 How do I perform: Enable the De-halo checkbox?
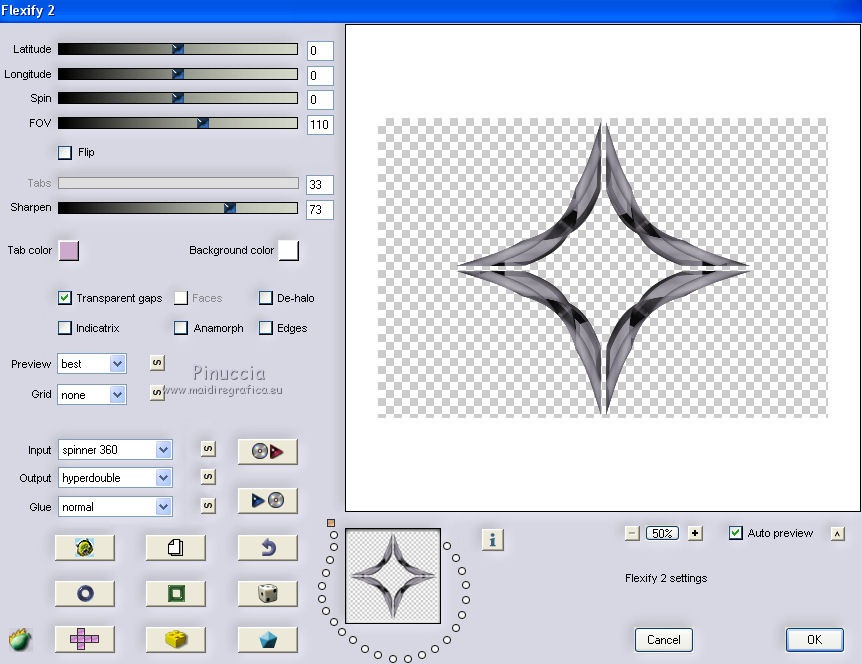click(x=266, y=298)
